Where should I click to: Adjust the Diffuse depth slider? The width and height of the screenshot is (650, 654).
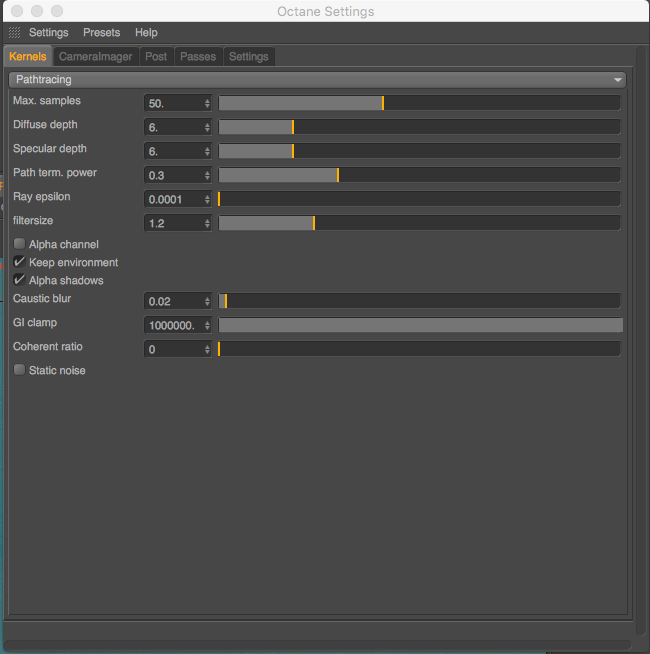[419, 127]
